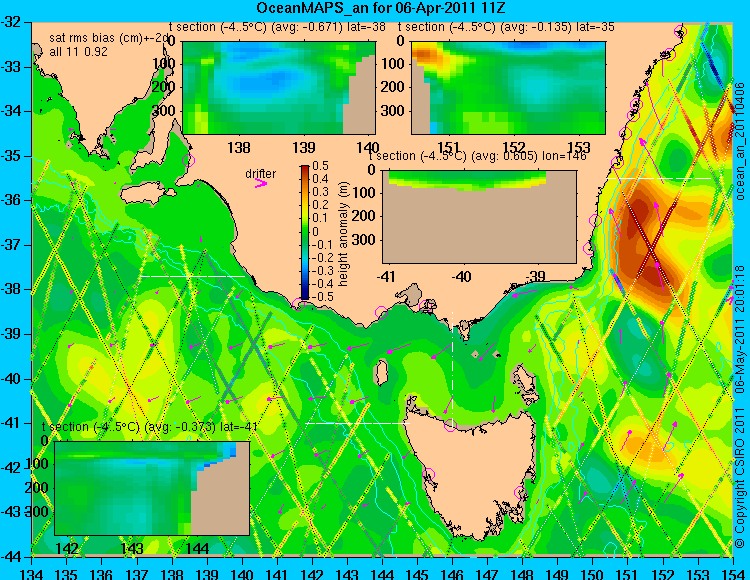Click longitude 146 on the main bottom axis
Image resolution: width=750 pixels, height=580 pixels.
click(x=452, y=573)
